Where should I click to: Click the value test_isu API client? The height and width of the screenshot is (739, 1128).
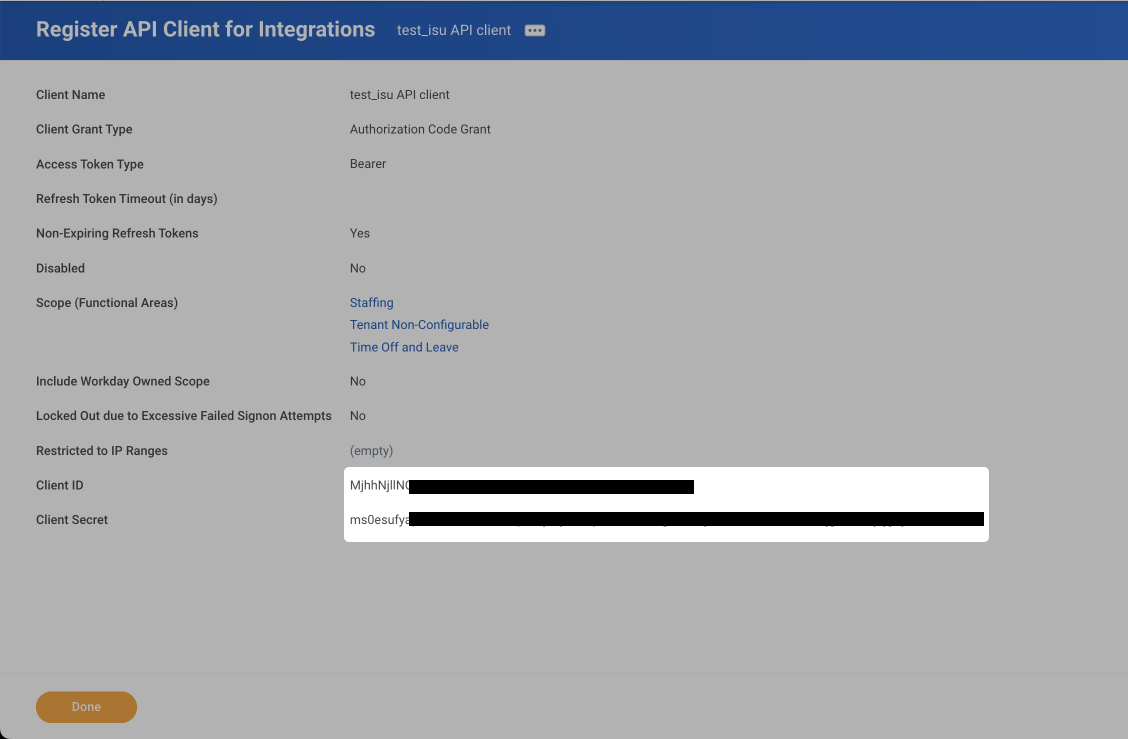pyautogui.click(x=399, y=94)
